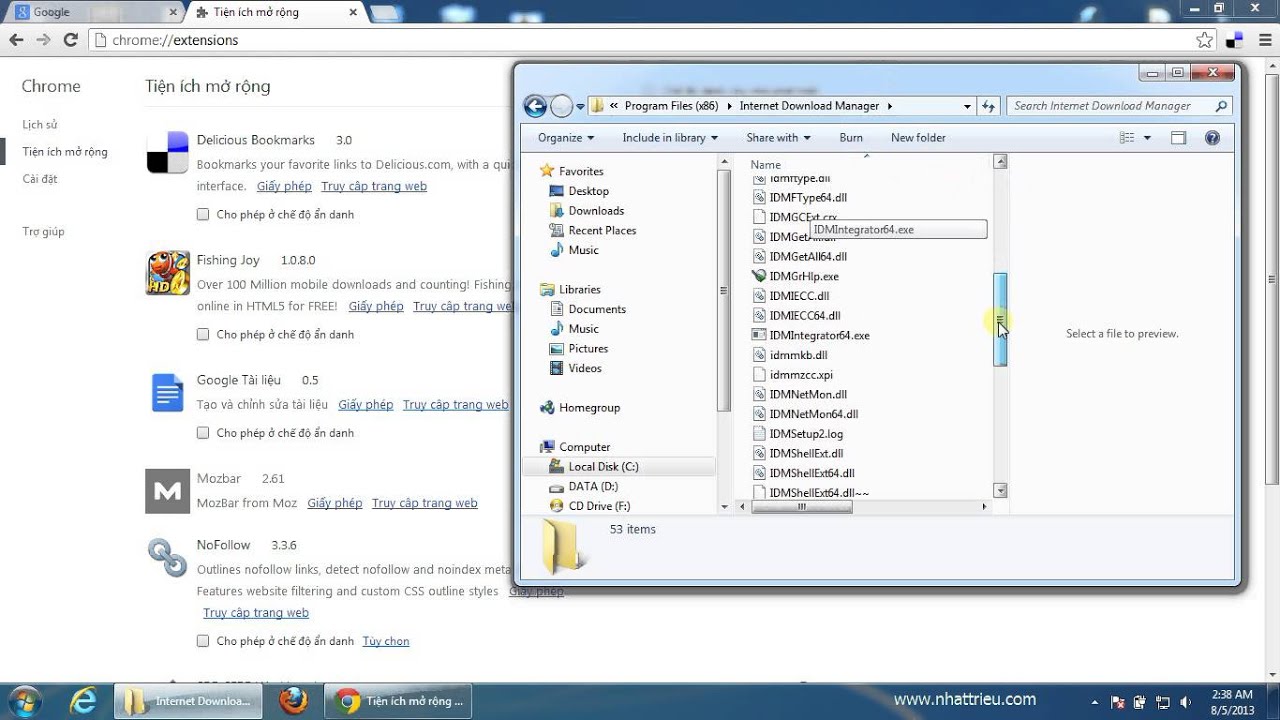Select Homegroup in navigation pane
This screenshot has width=1280, height=720.
580,408
